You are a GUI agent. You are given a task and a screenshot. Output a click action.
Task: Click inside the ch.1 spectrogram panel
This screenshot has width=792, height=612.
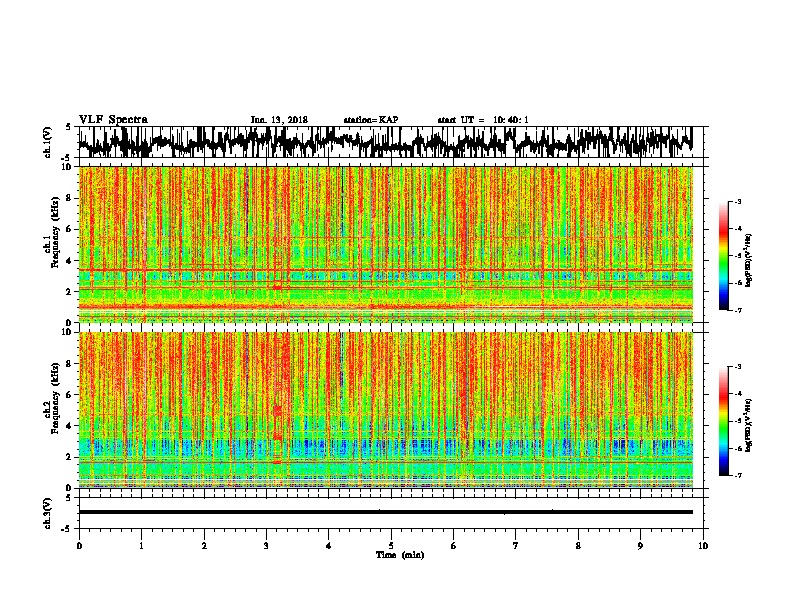click(385, 244)
